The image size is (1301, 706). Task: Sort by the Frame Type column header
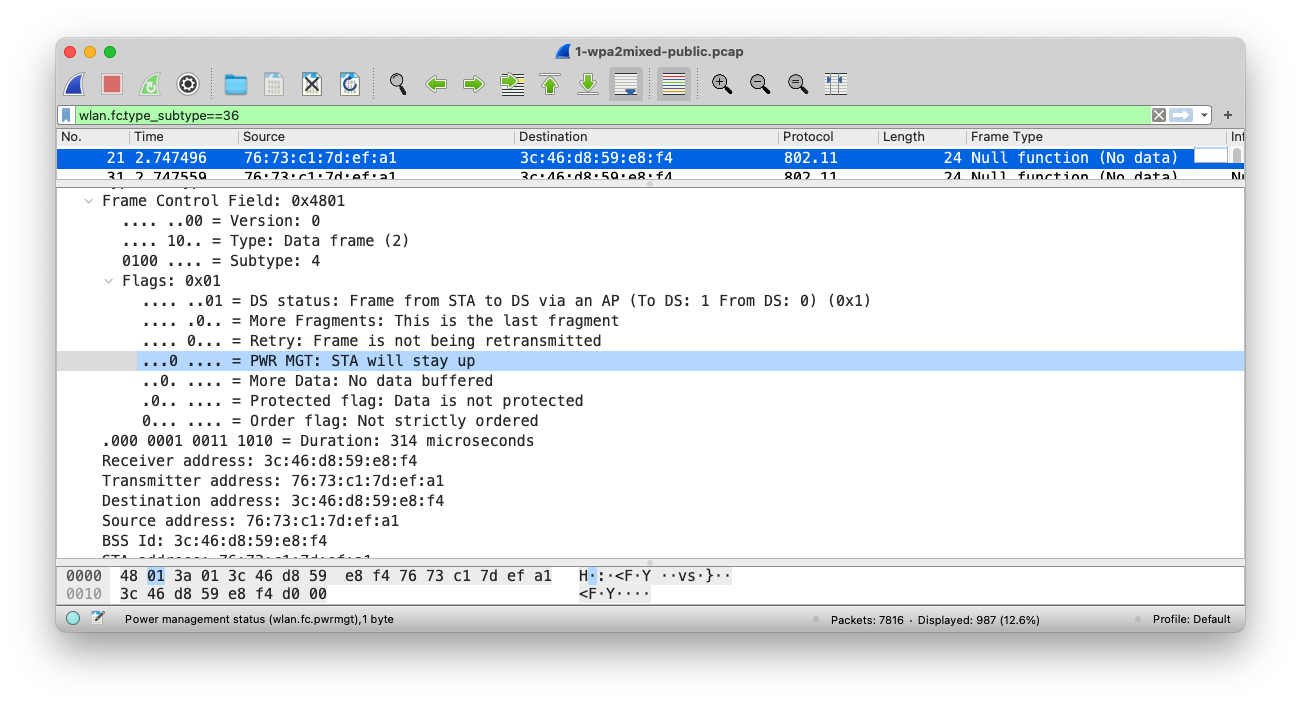click(1006, 137)
